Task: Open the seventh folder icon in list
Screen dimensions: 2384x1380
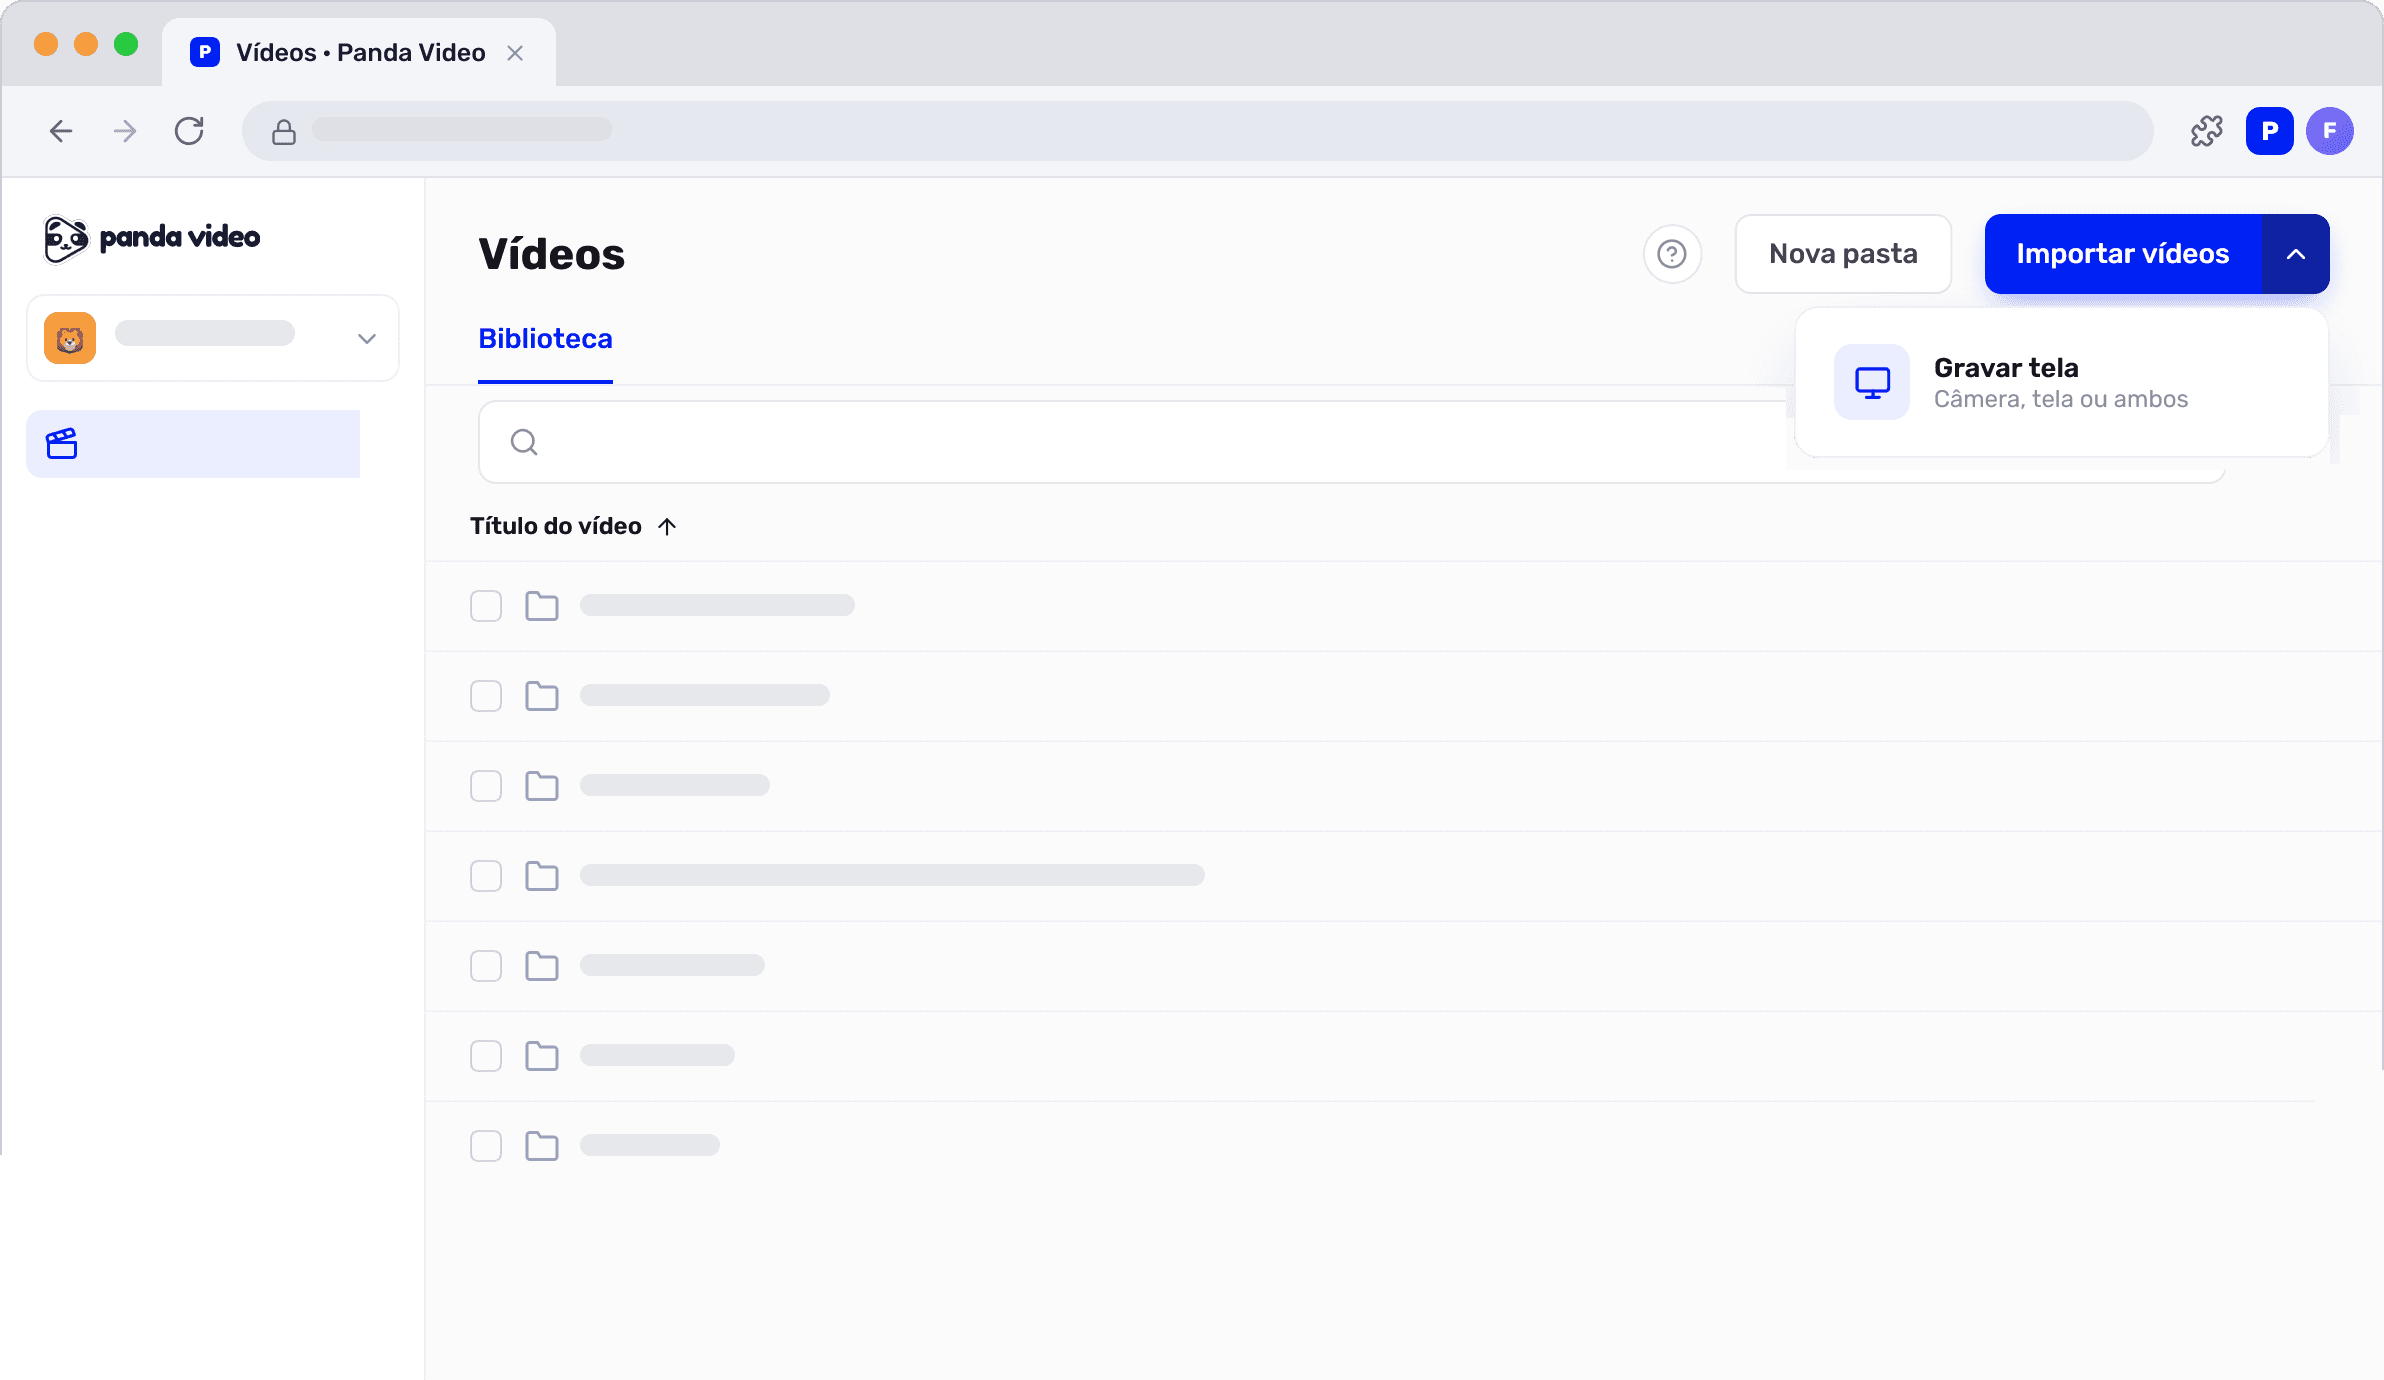Action: point(542,1146)
